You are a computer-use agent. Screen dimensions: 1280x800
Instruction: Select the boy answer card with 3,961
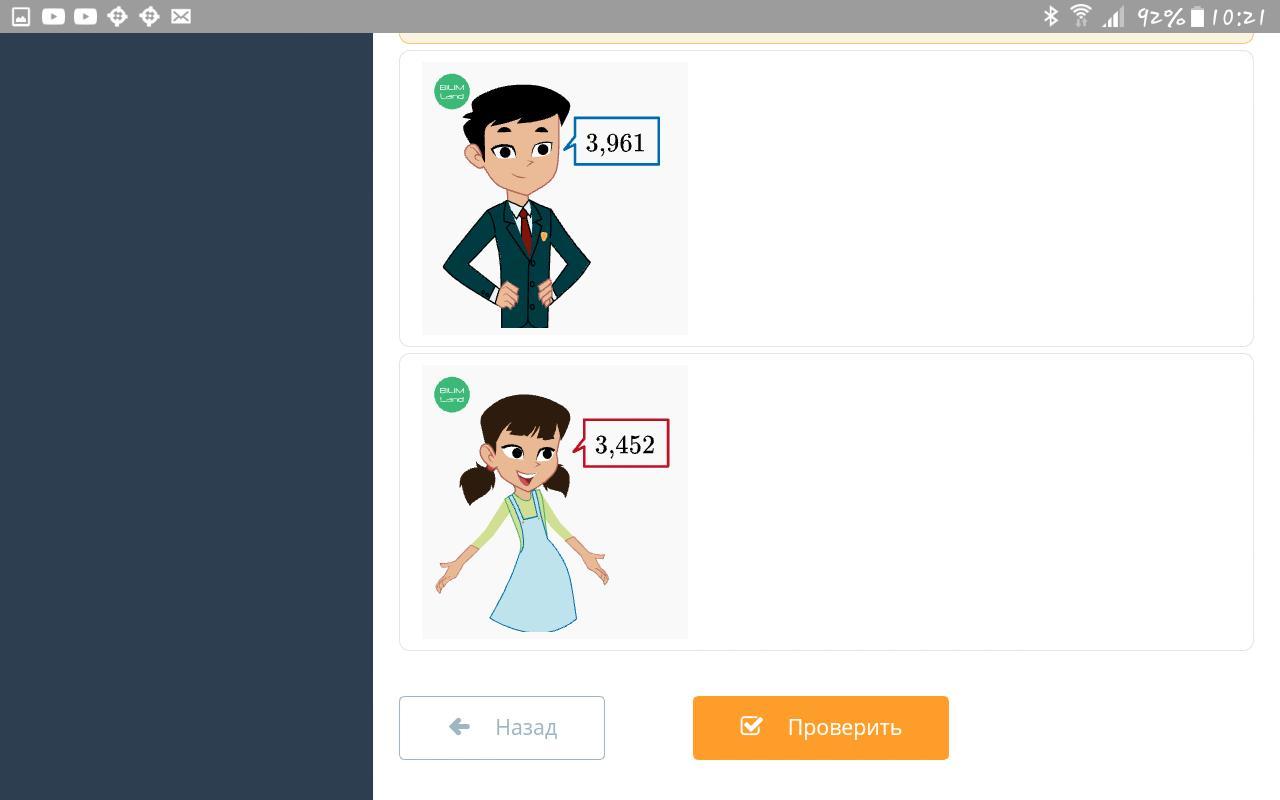pos(826,198)
